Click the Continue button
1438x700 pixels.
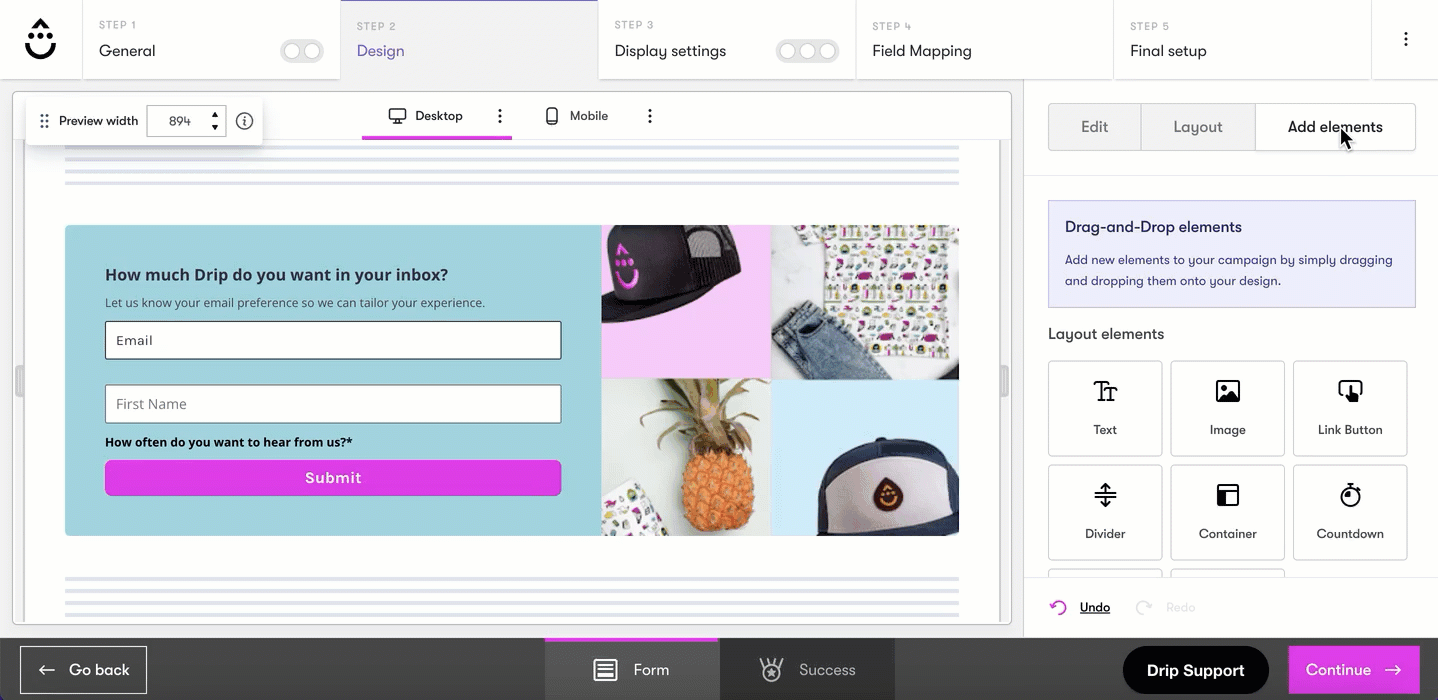[1354, 670]
